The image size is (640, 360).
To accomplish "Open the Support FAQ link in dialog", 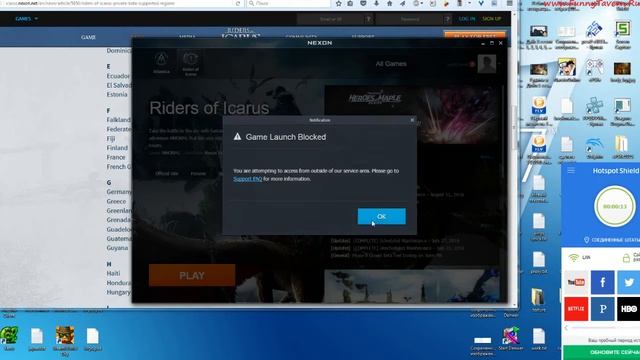I will [x=247, y=179].
